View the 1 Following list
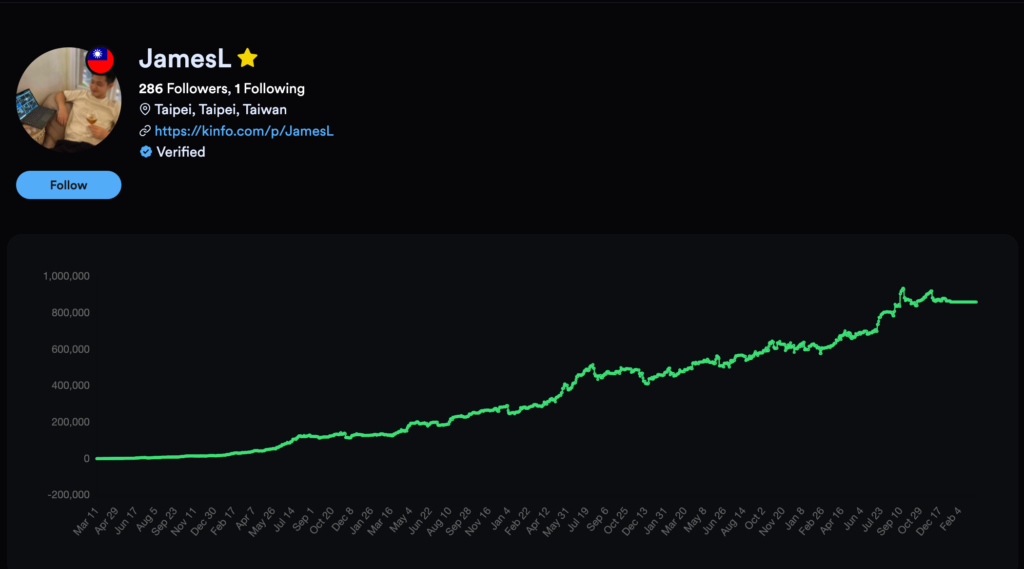This screenshot has height=569, width=1024. coord(270,89)
